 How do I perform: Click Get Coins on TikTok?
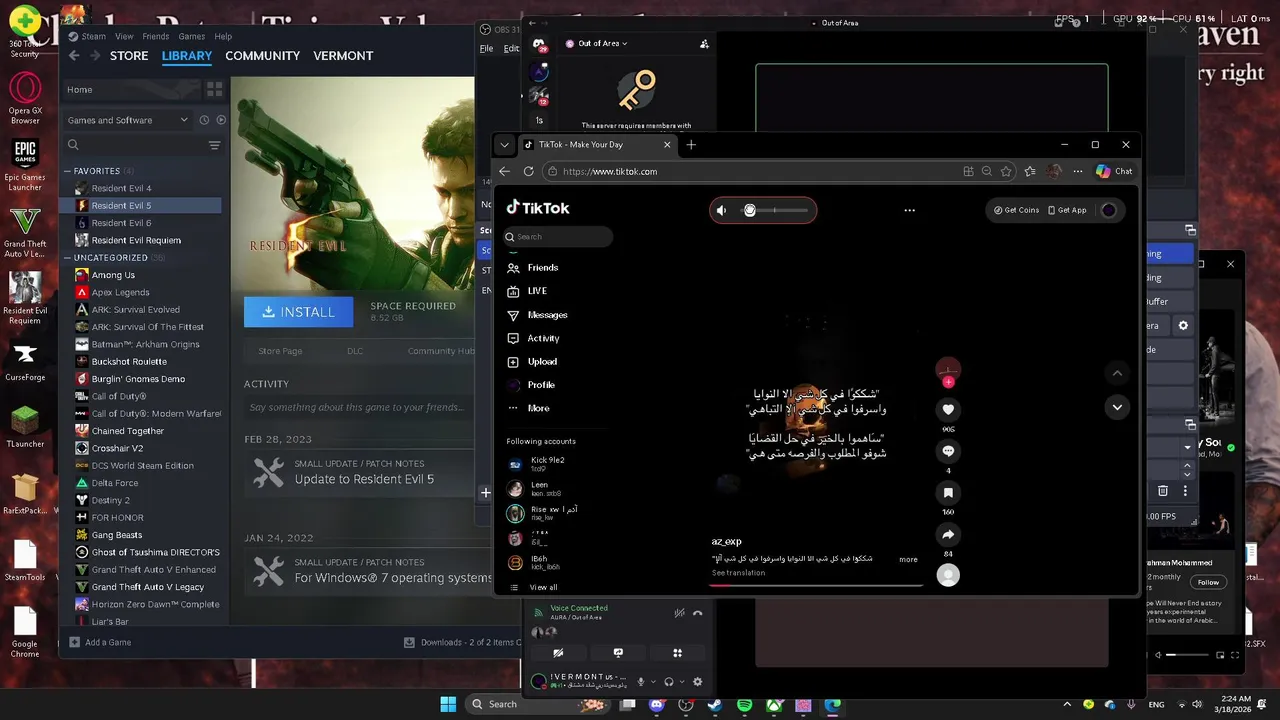[1016, 210]
